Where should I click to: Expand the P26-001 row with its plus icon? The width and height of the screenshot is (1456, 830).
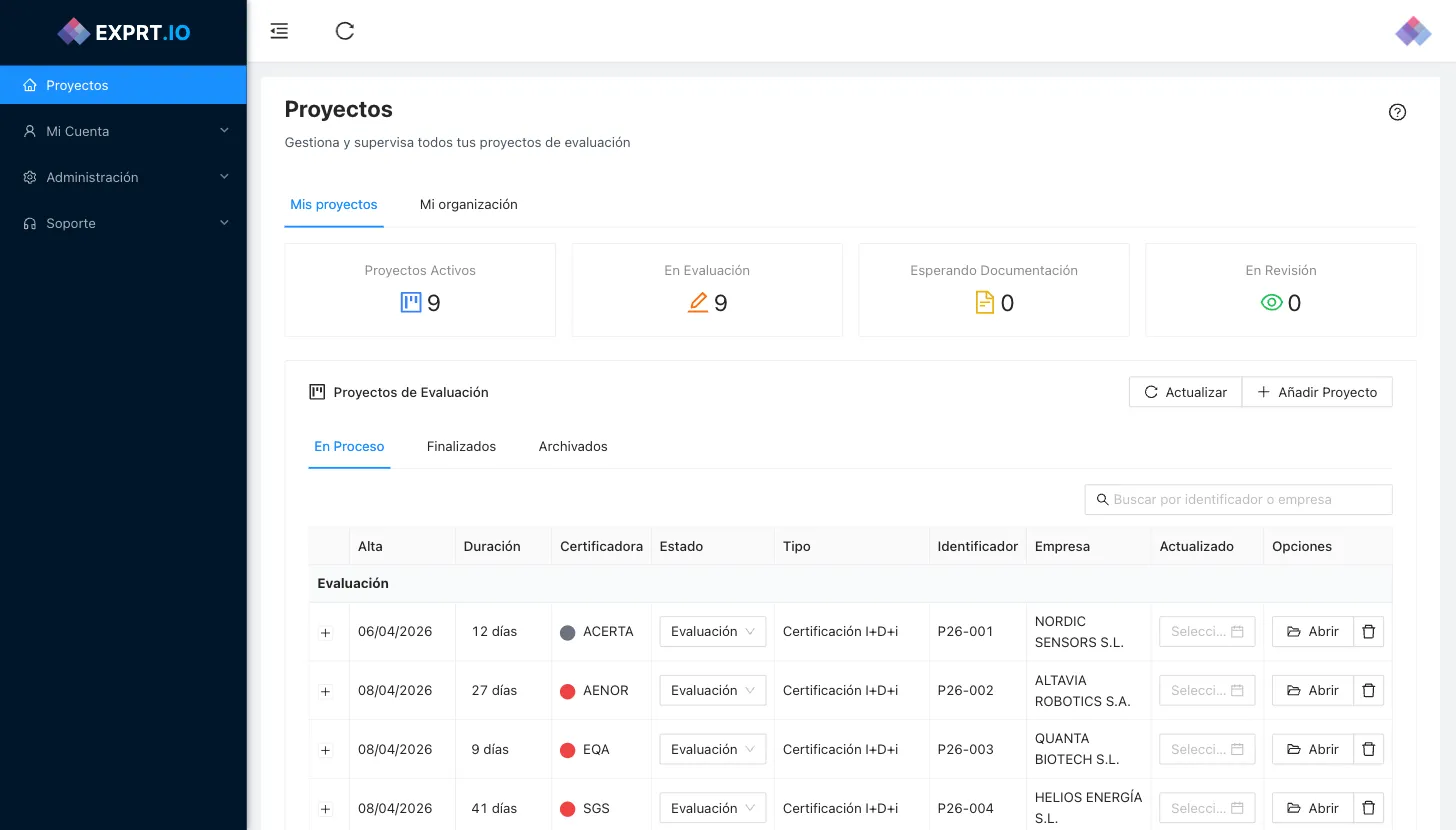(325, 633)
